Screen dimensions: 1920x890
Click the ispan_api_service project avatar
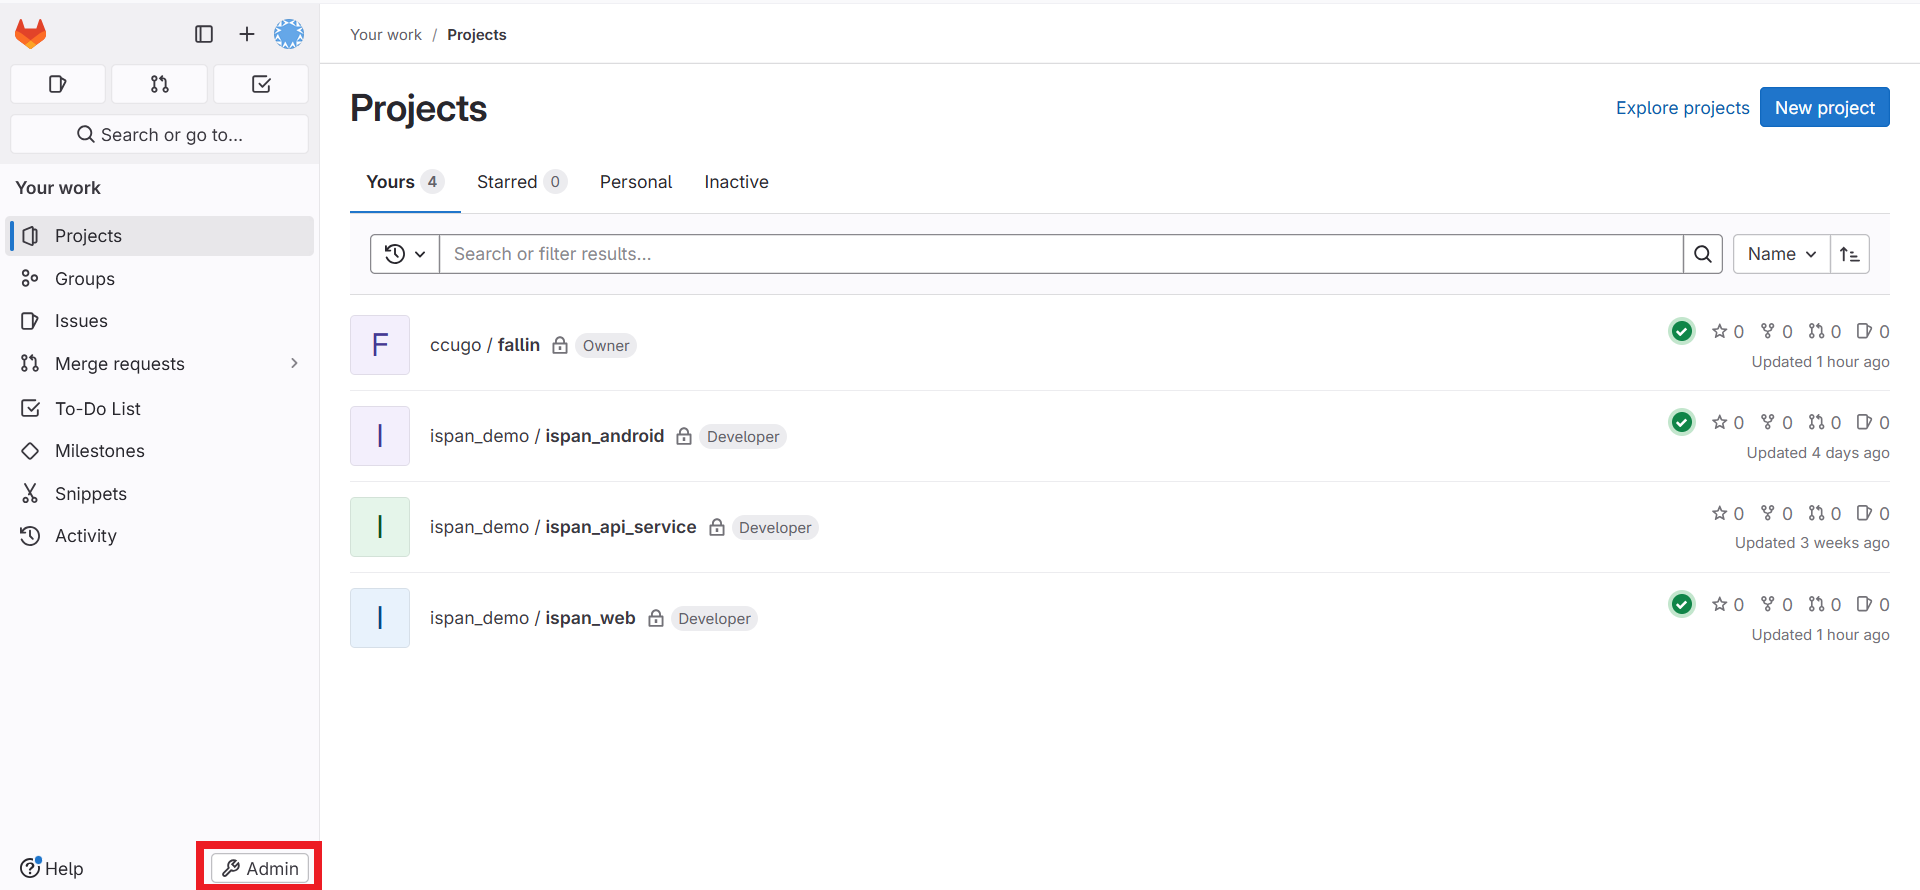pos(380,527)
